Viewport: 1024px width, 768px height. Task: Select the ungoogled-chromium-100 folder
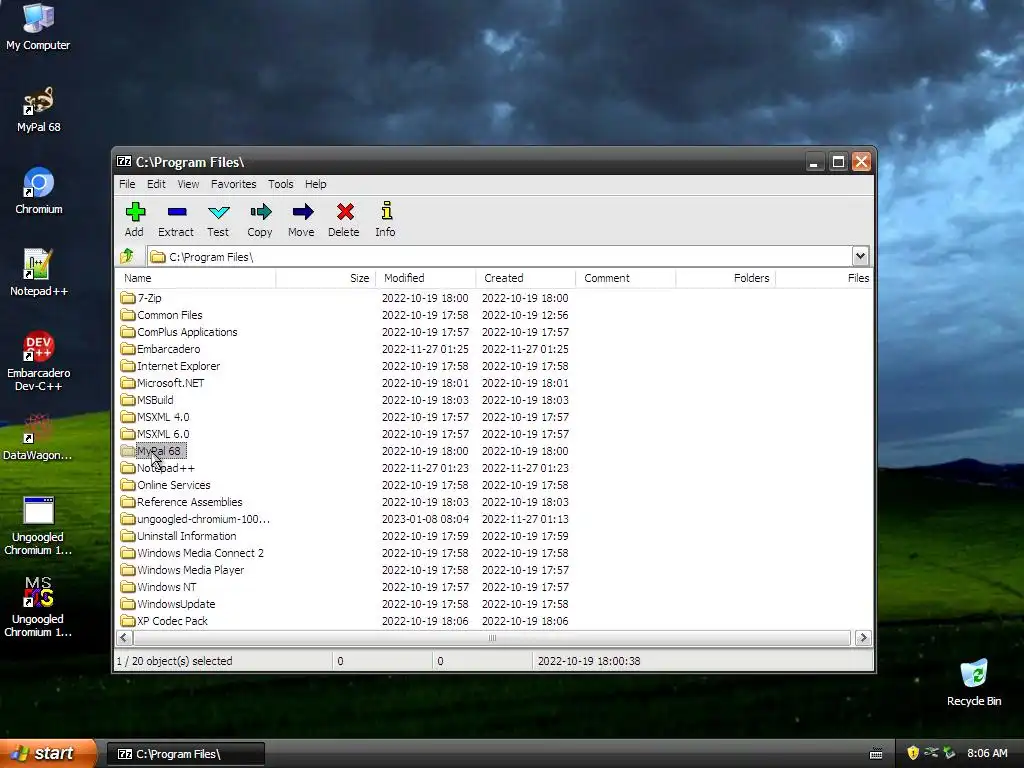coord(203,519)
